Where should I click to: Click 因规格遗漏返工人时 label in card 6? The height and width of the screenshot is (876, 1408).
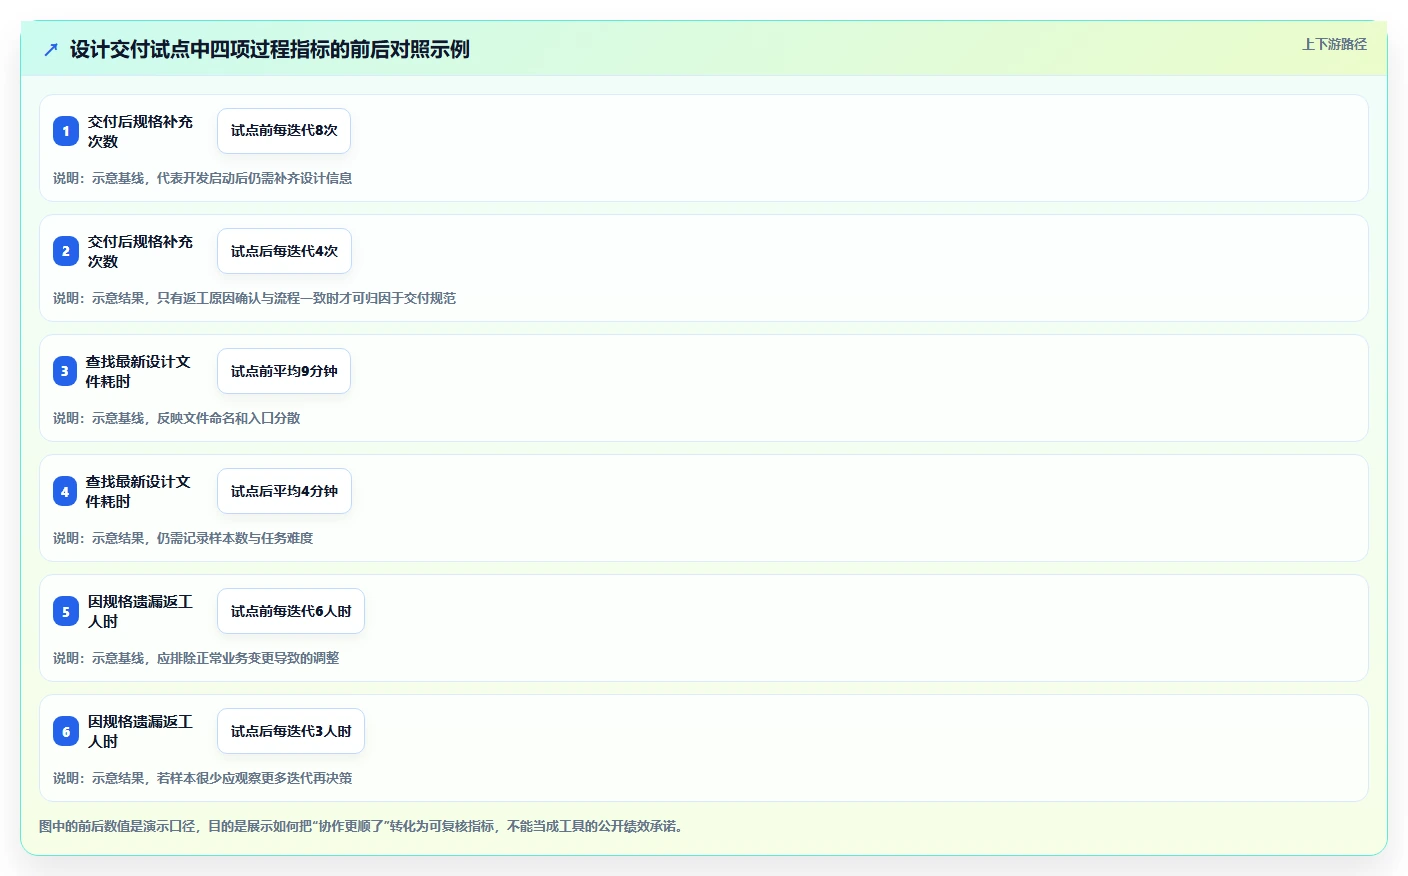tap(140, 731)
